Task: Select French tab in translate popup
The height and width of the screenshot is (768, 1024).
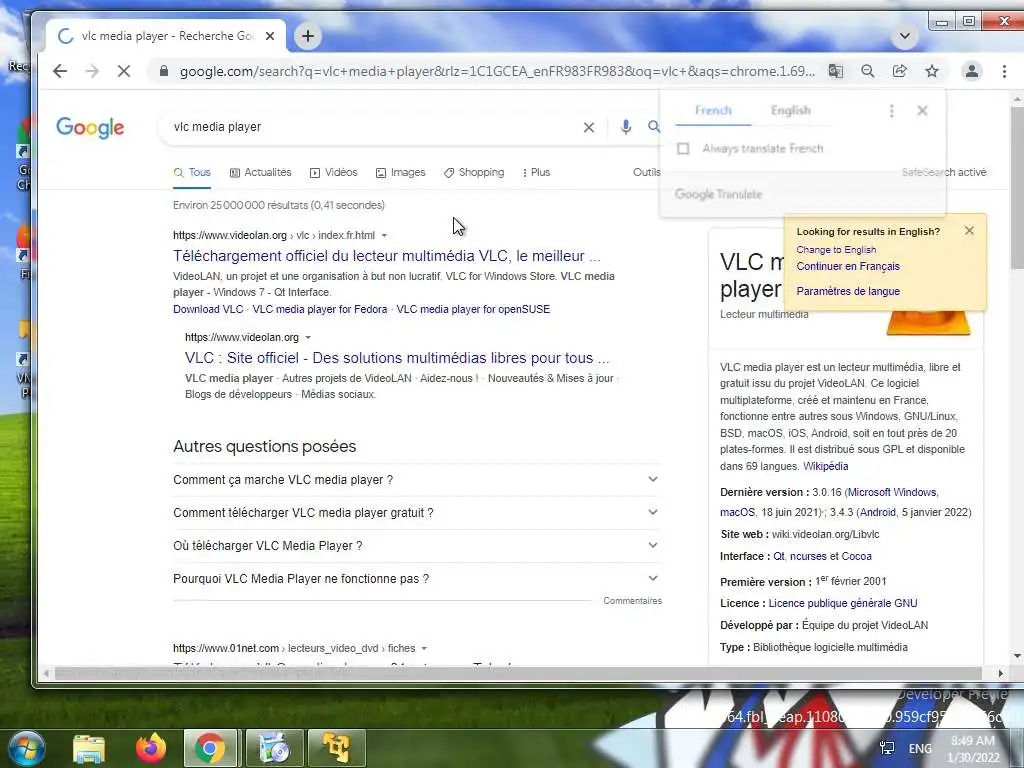Action: pos(713,110)
